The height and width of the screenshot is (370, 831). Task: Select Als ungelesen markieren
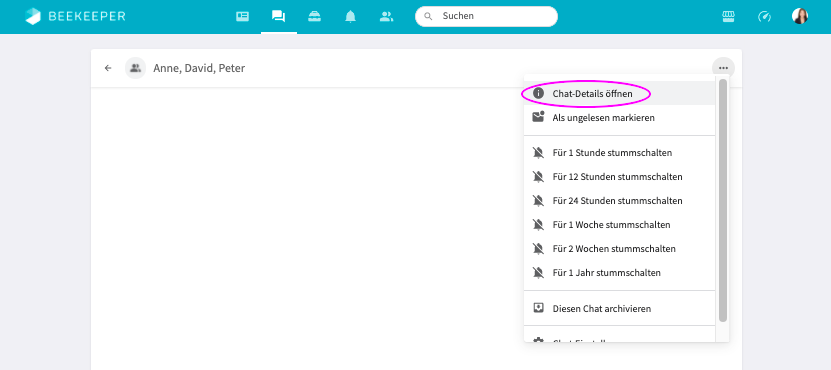[x=620, y=118]
